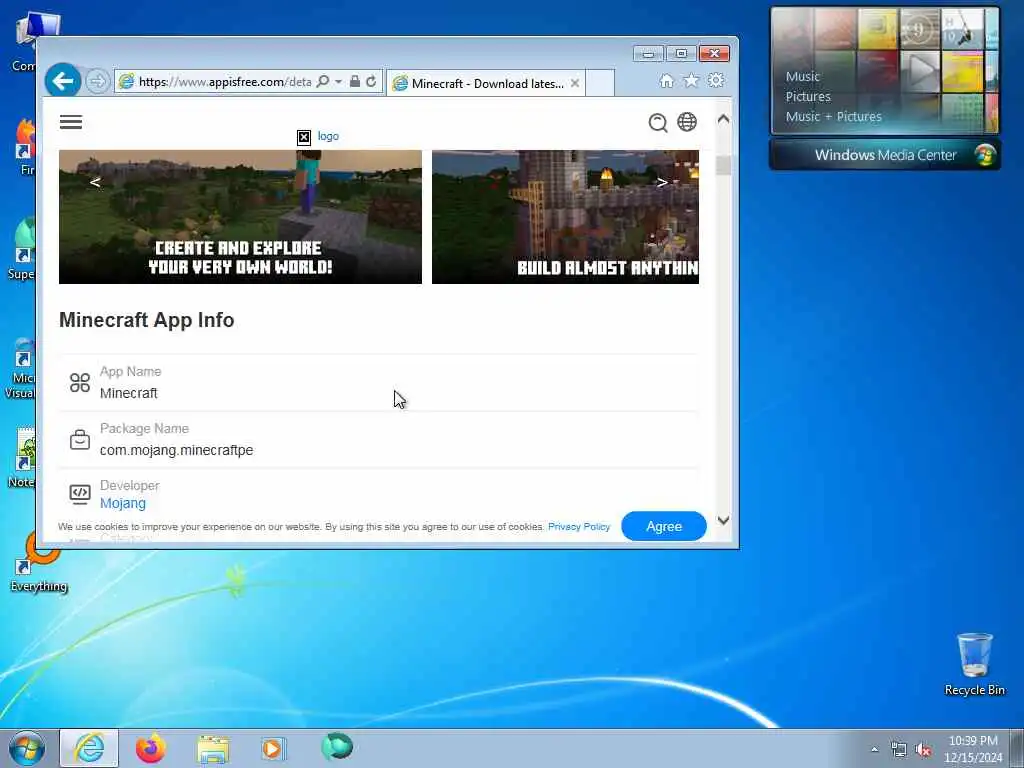
Task: Click the Developer code icon
Action: click(80, 494)
